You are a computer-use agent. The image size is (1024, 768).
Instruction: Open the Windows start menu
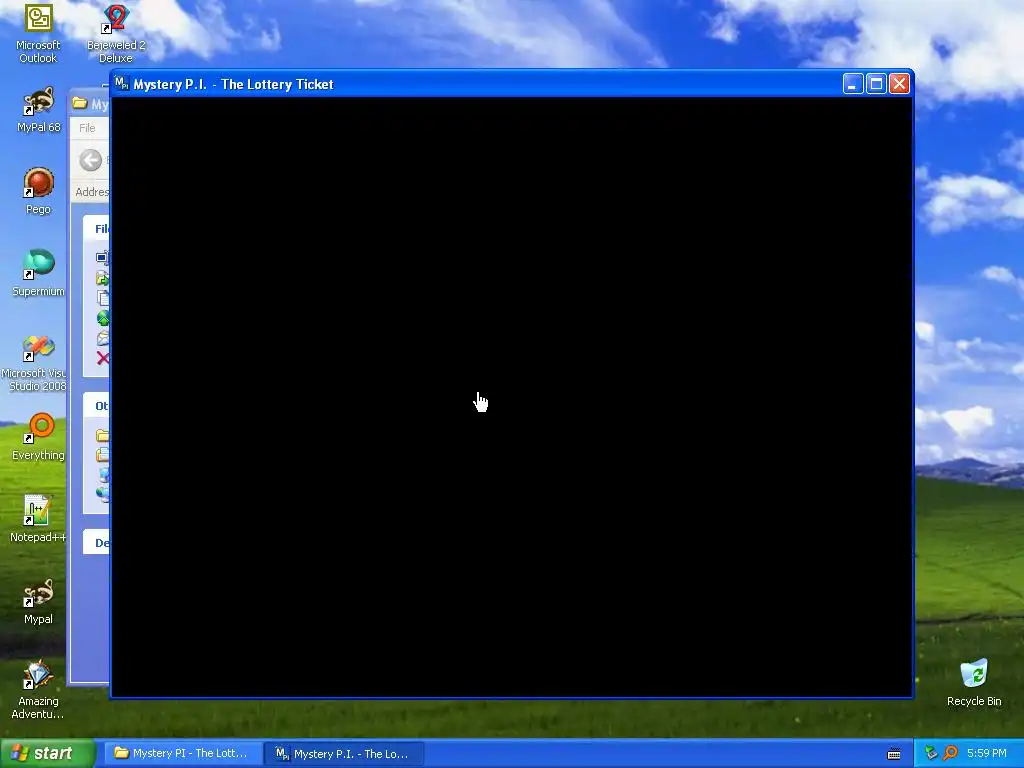[x=47, y=754]
